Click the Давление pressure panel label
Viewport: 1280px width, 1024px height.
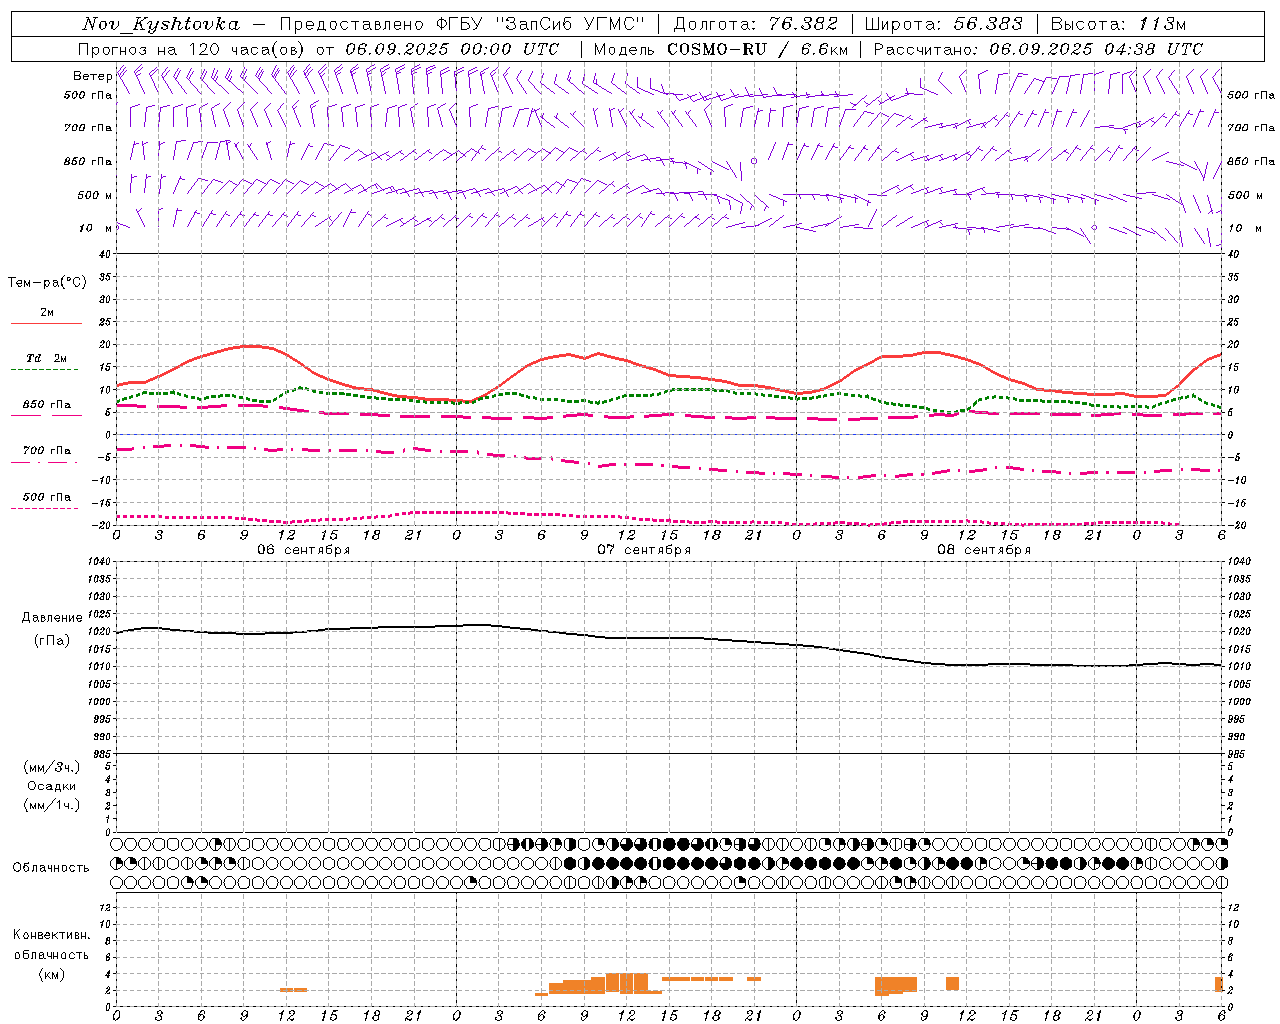(52, 618)
